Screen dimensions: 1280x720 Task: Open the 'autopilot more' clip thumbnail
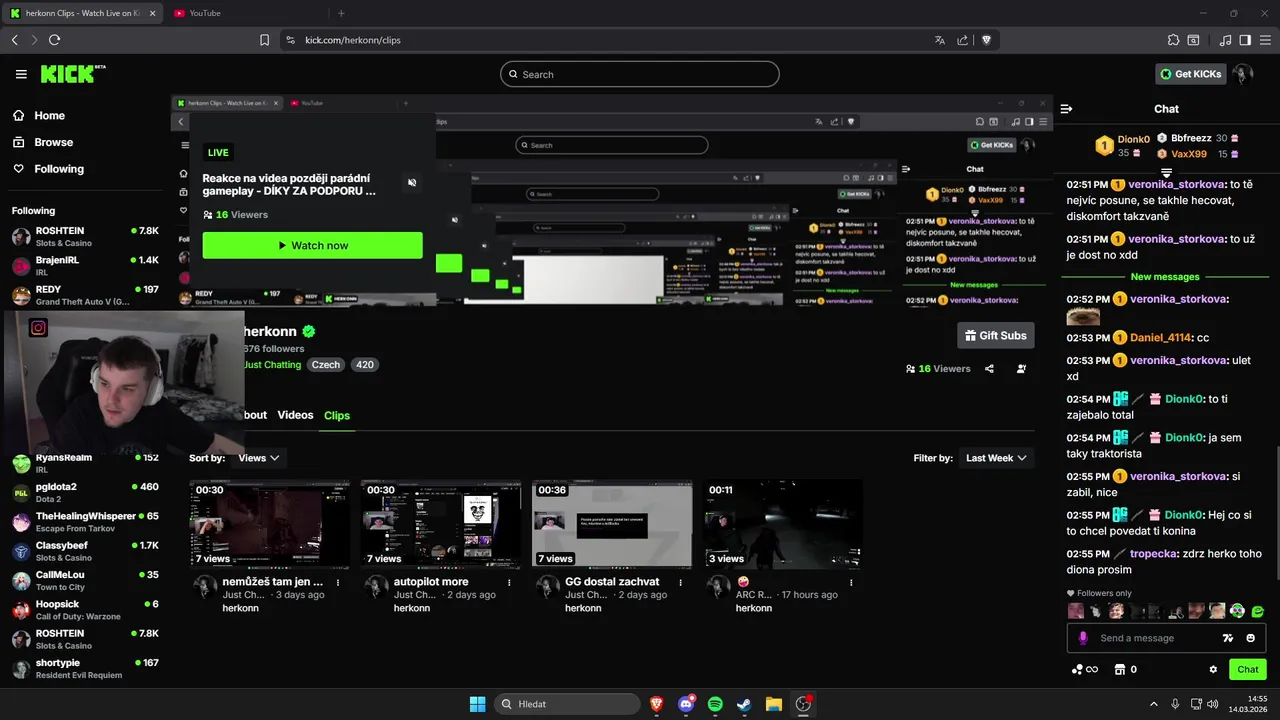[441, 524]
